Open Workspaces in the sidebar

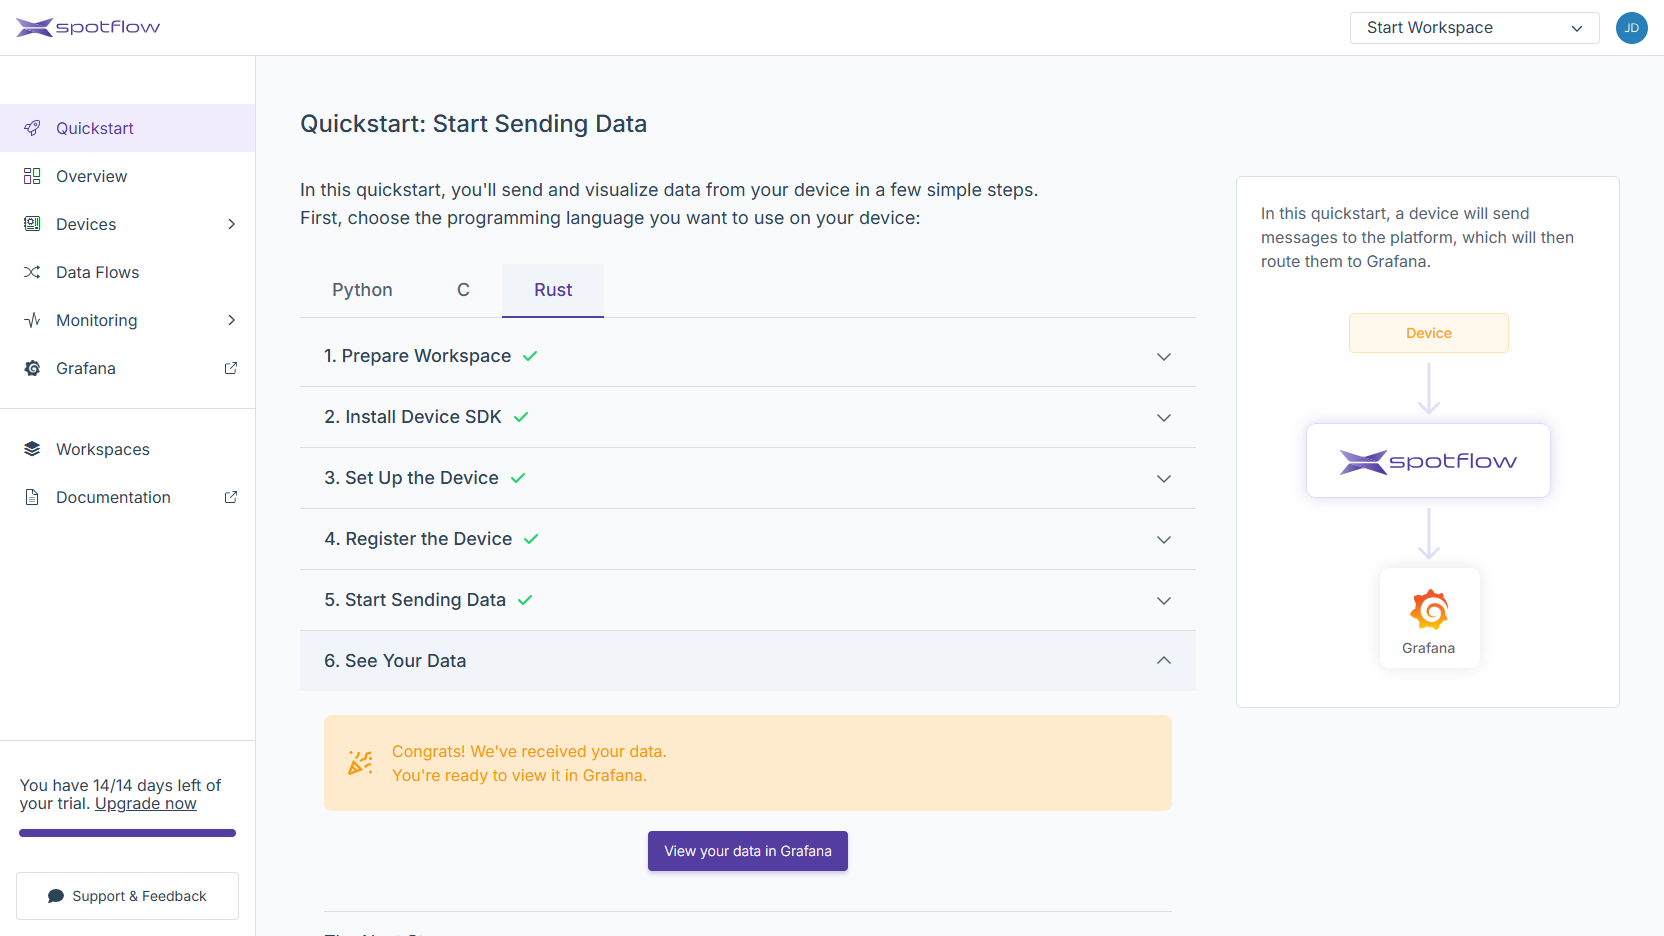click(x=128, y=449)
